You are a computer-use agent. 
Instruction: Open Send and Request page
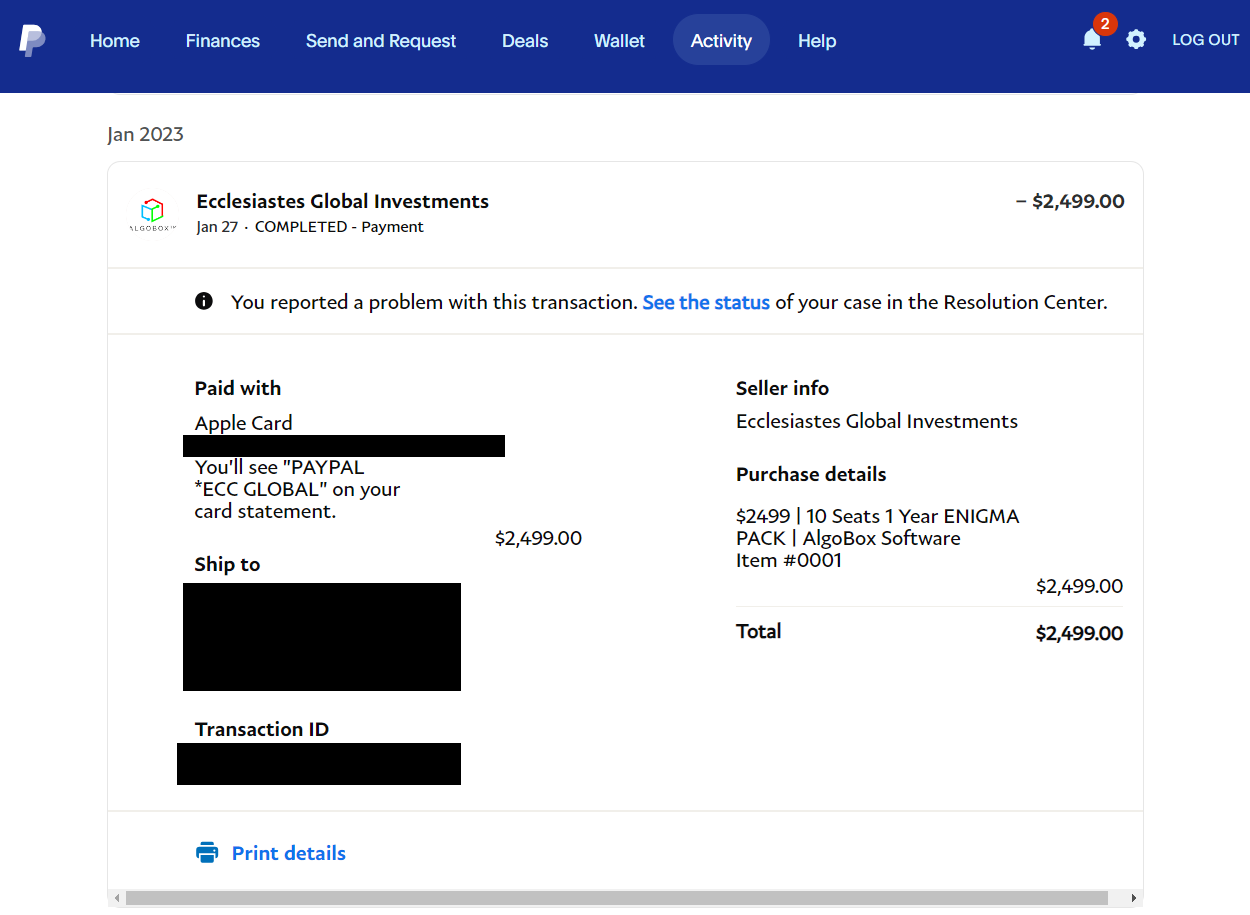(381, 41)
